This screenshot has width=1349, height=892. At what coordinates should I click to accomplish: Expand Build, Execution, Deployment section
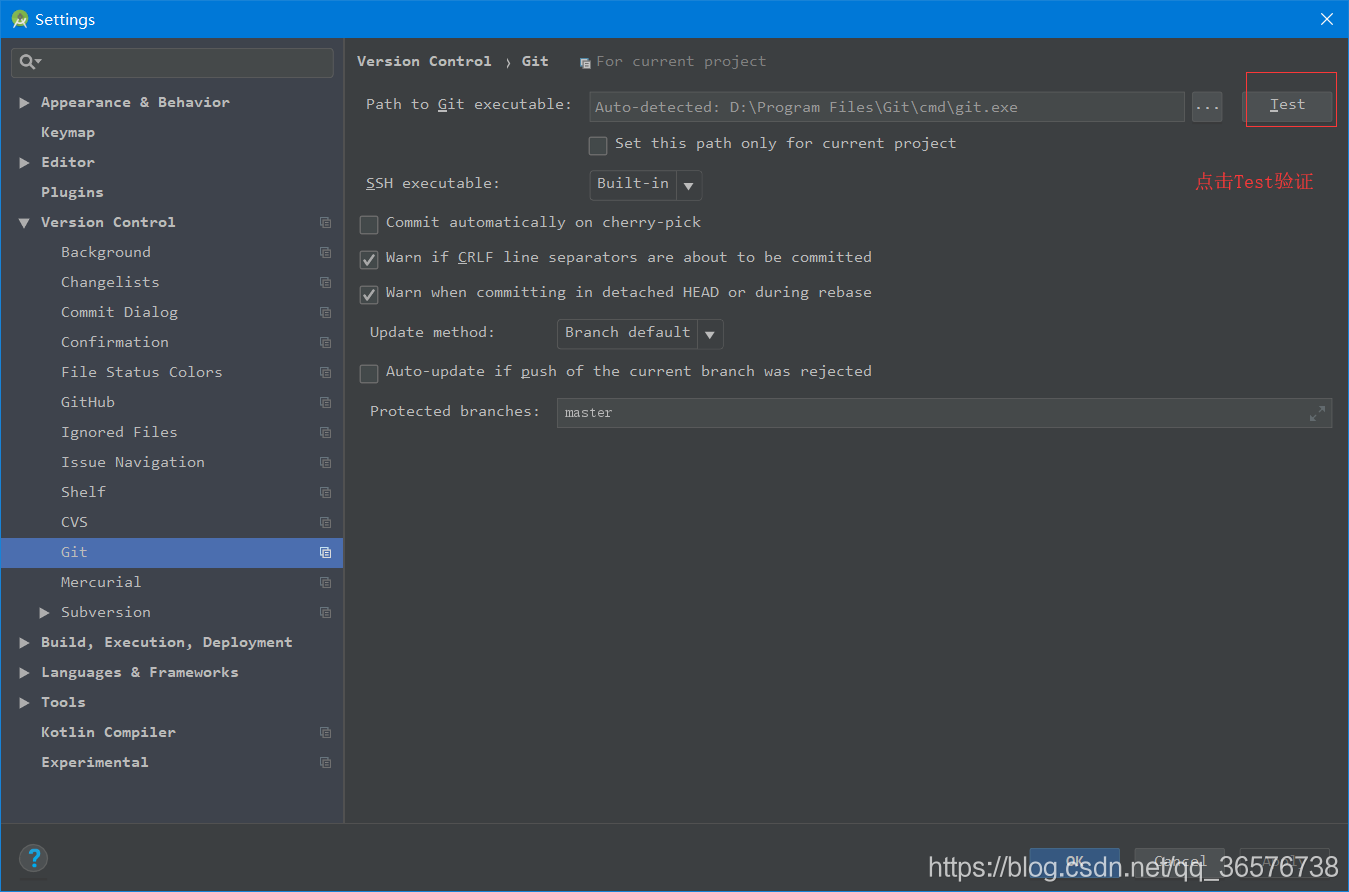[24, 643]
